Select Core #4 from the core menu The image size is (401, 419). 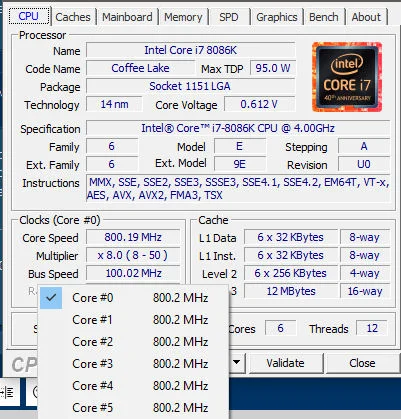pos(134,386)
